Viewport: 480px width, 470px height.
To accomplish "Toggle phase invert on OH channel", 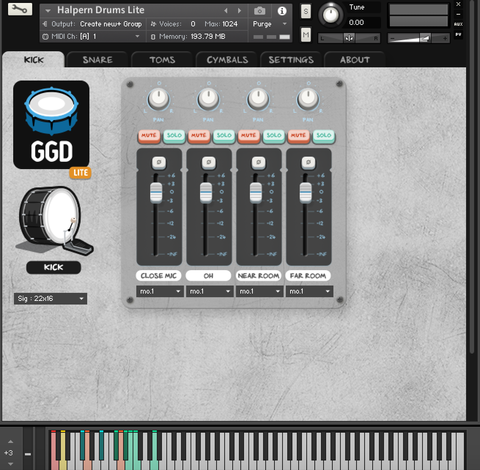I will point(209,162).
